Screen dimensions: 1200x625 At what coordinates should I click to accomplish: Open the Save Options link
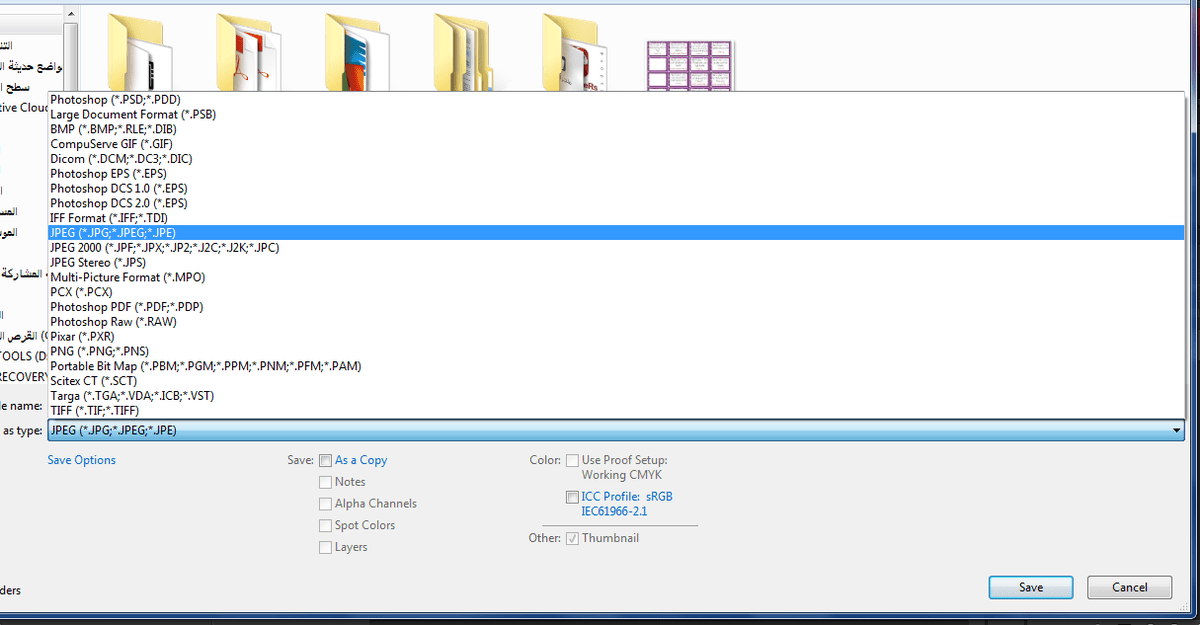tap(81, 460)
